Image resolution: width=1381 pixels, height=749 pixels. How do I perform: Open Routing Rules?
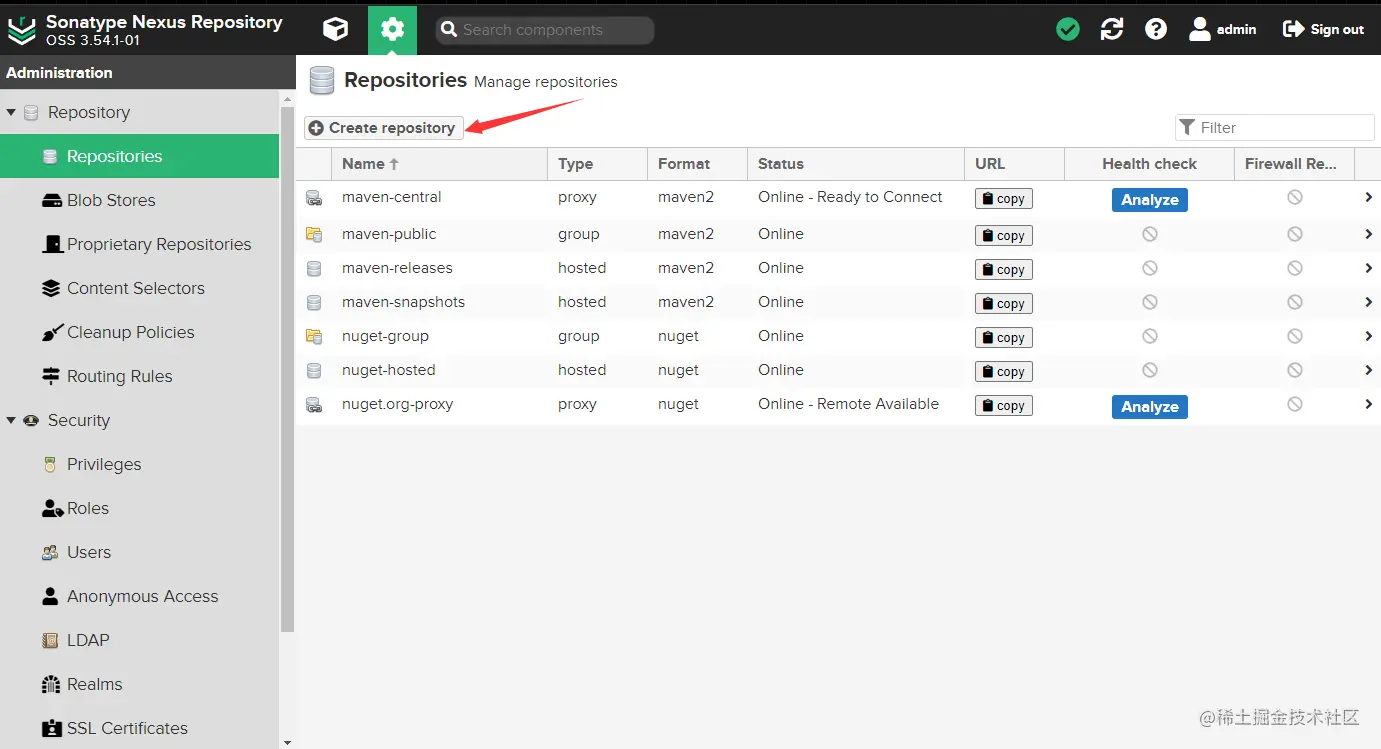coord(140,376)
